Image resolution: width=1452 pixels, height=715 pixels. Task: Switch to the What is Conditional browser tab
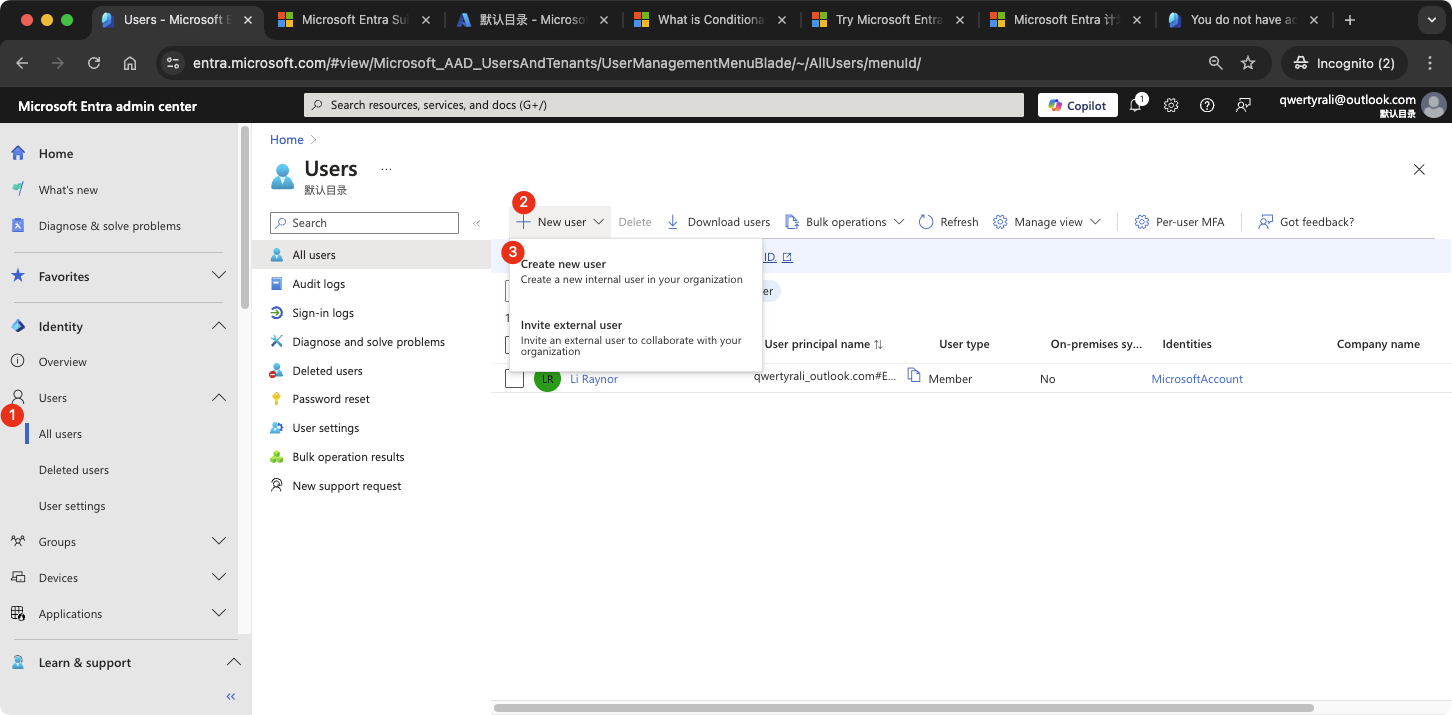point(711,20)
